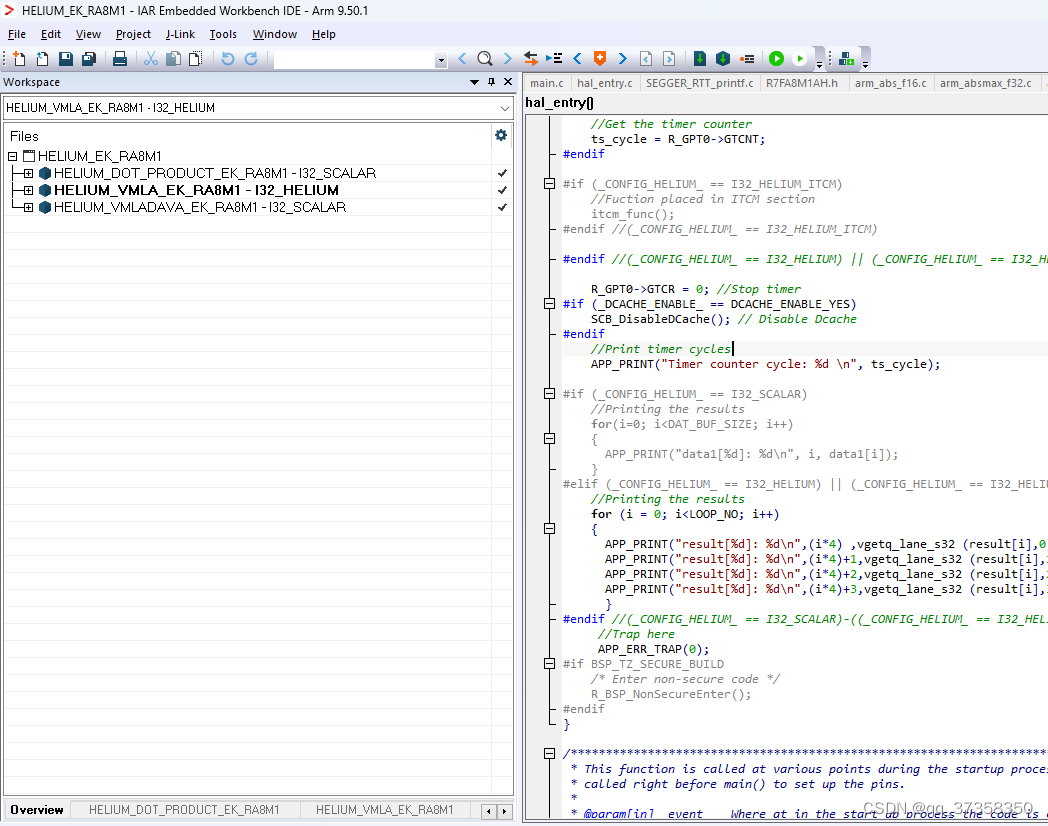This screenshot has width=1048, height=826.
Task: Click the Save All toolbar icon
Action: 88,59
